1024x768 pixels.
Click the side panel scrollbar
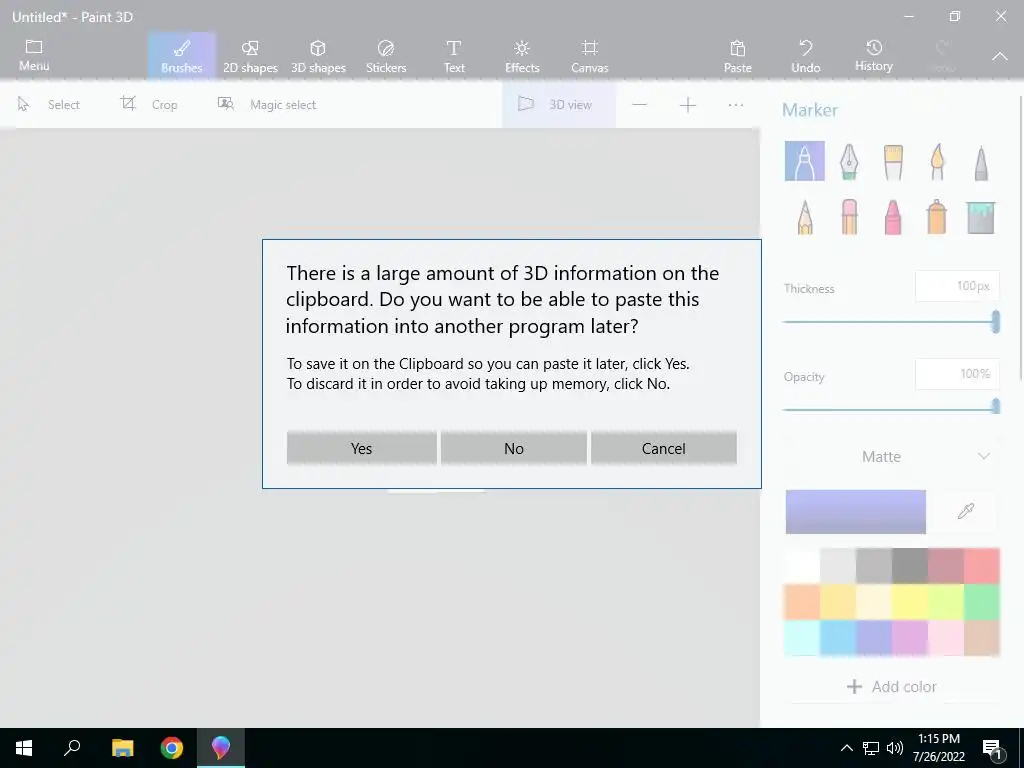pos(1020,238)
